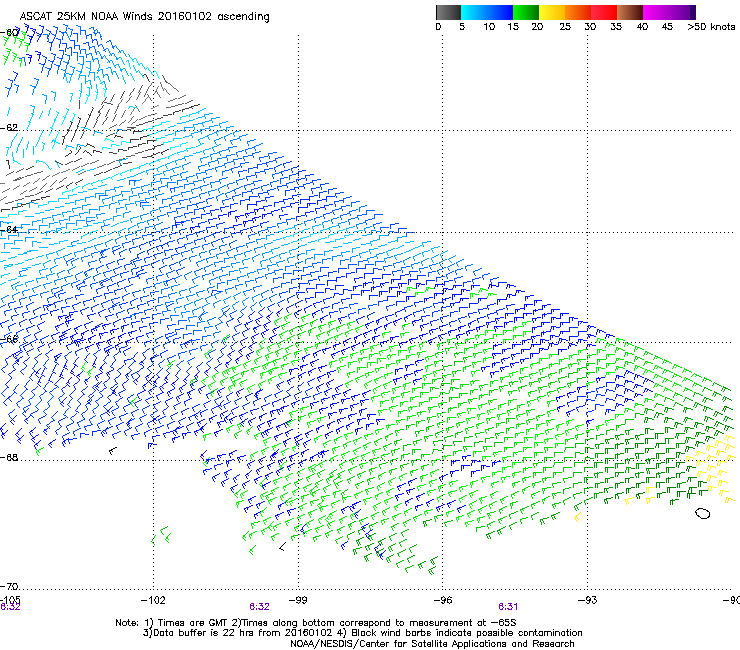
Task: Click the latitude label '-64'
Action: pos(9,229)
